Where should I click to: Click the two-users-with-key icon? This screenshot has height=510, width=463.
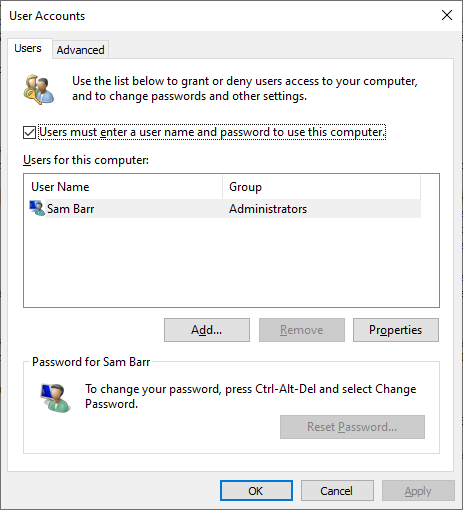[x=39, y=89]
